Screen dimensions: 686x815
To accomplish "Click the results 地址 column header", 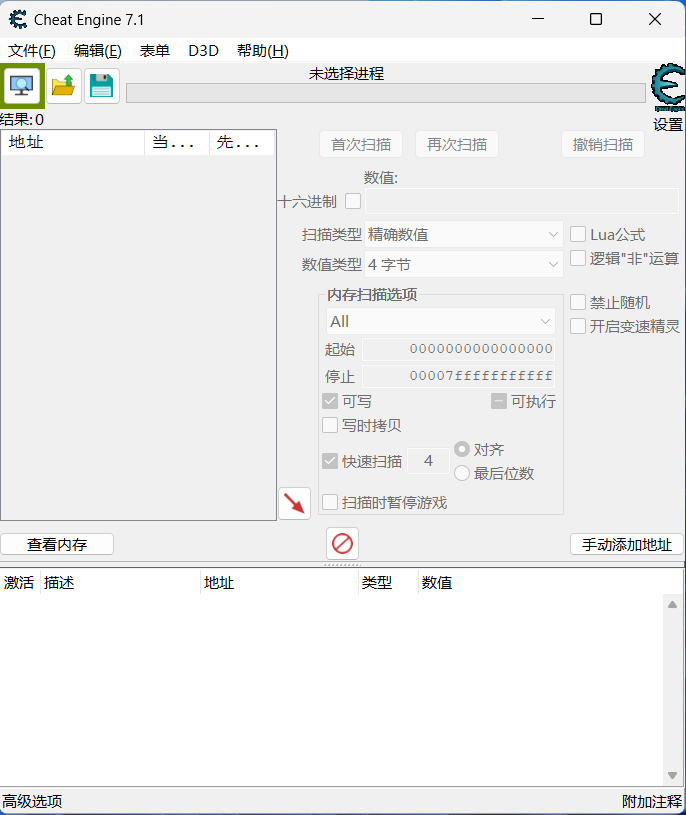I will [x=73, y=142].
